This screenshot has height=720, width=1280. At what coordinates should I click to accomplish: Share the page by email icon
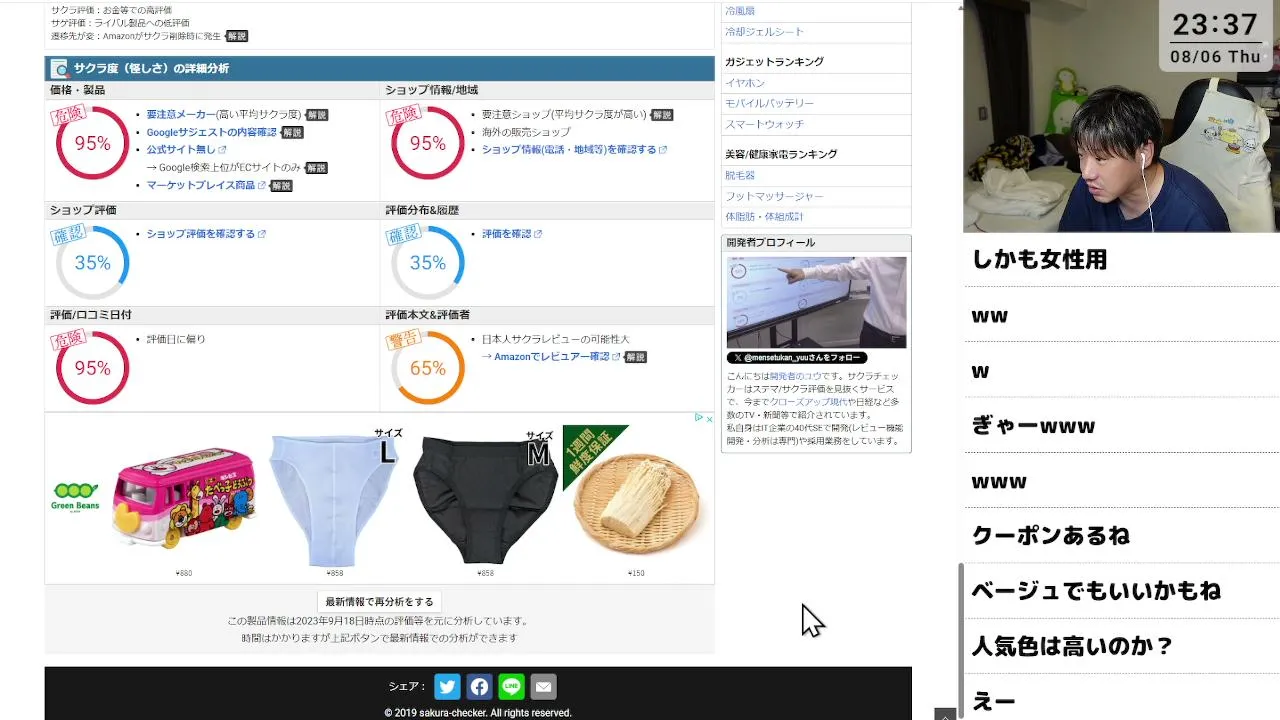tap(543, 687)
